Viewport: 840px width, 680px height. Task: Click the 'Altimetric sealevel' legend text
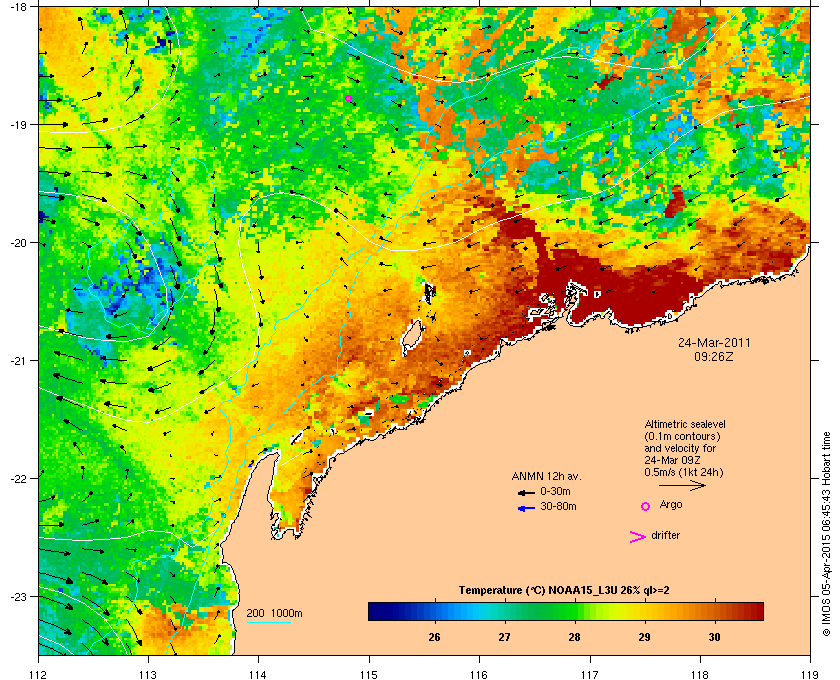[685, 424]
